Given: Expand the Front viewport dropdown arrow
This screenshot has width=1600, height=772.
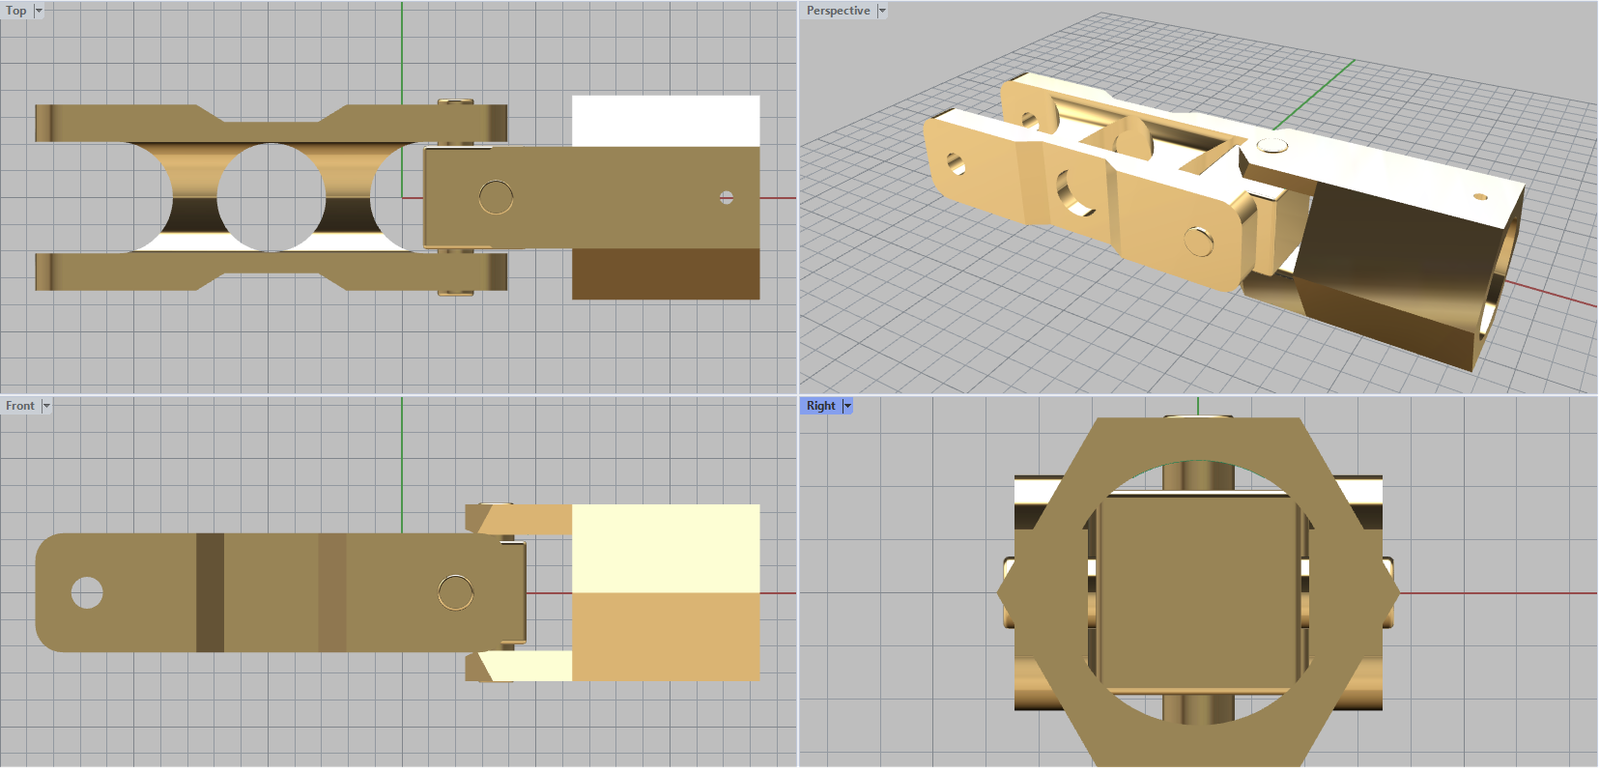Looking at the screenshot, I should pyautogui.click(x=46, y=406).
